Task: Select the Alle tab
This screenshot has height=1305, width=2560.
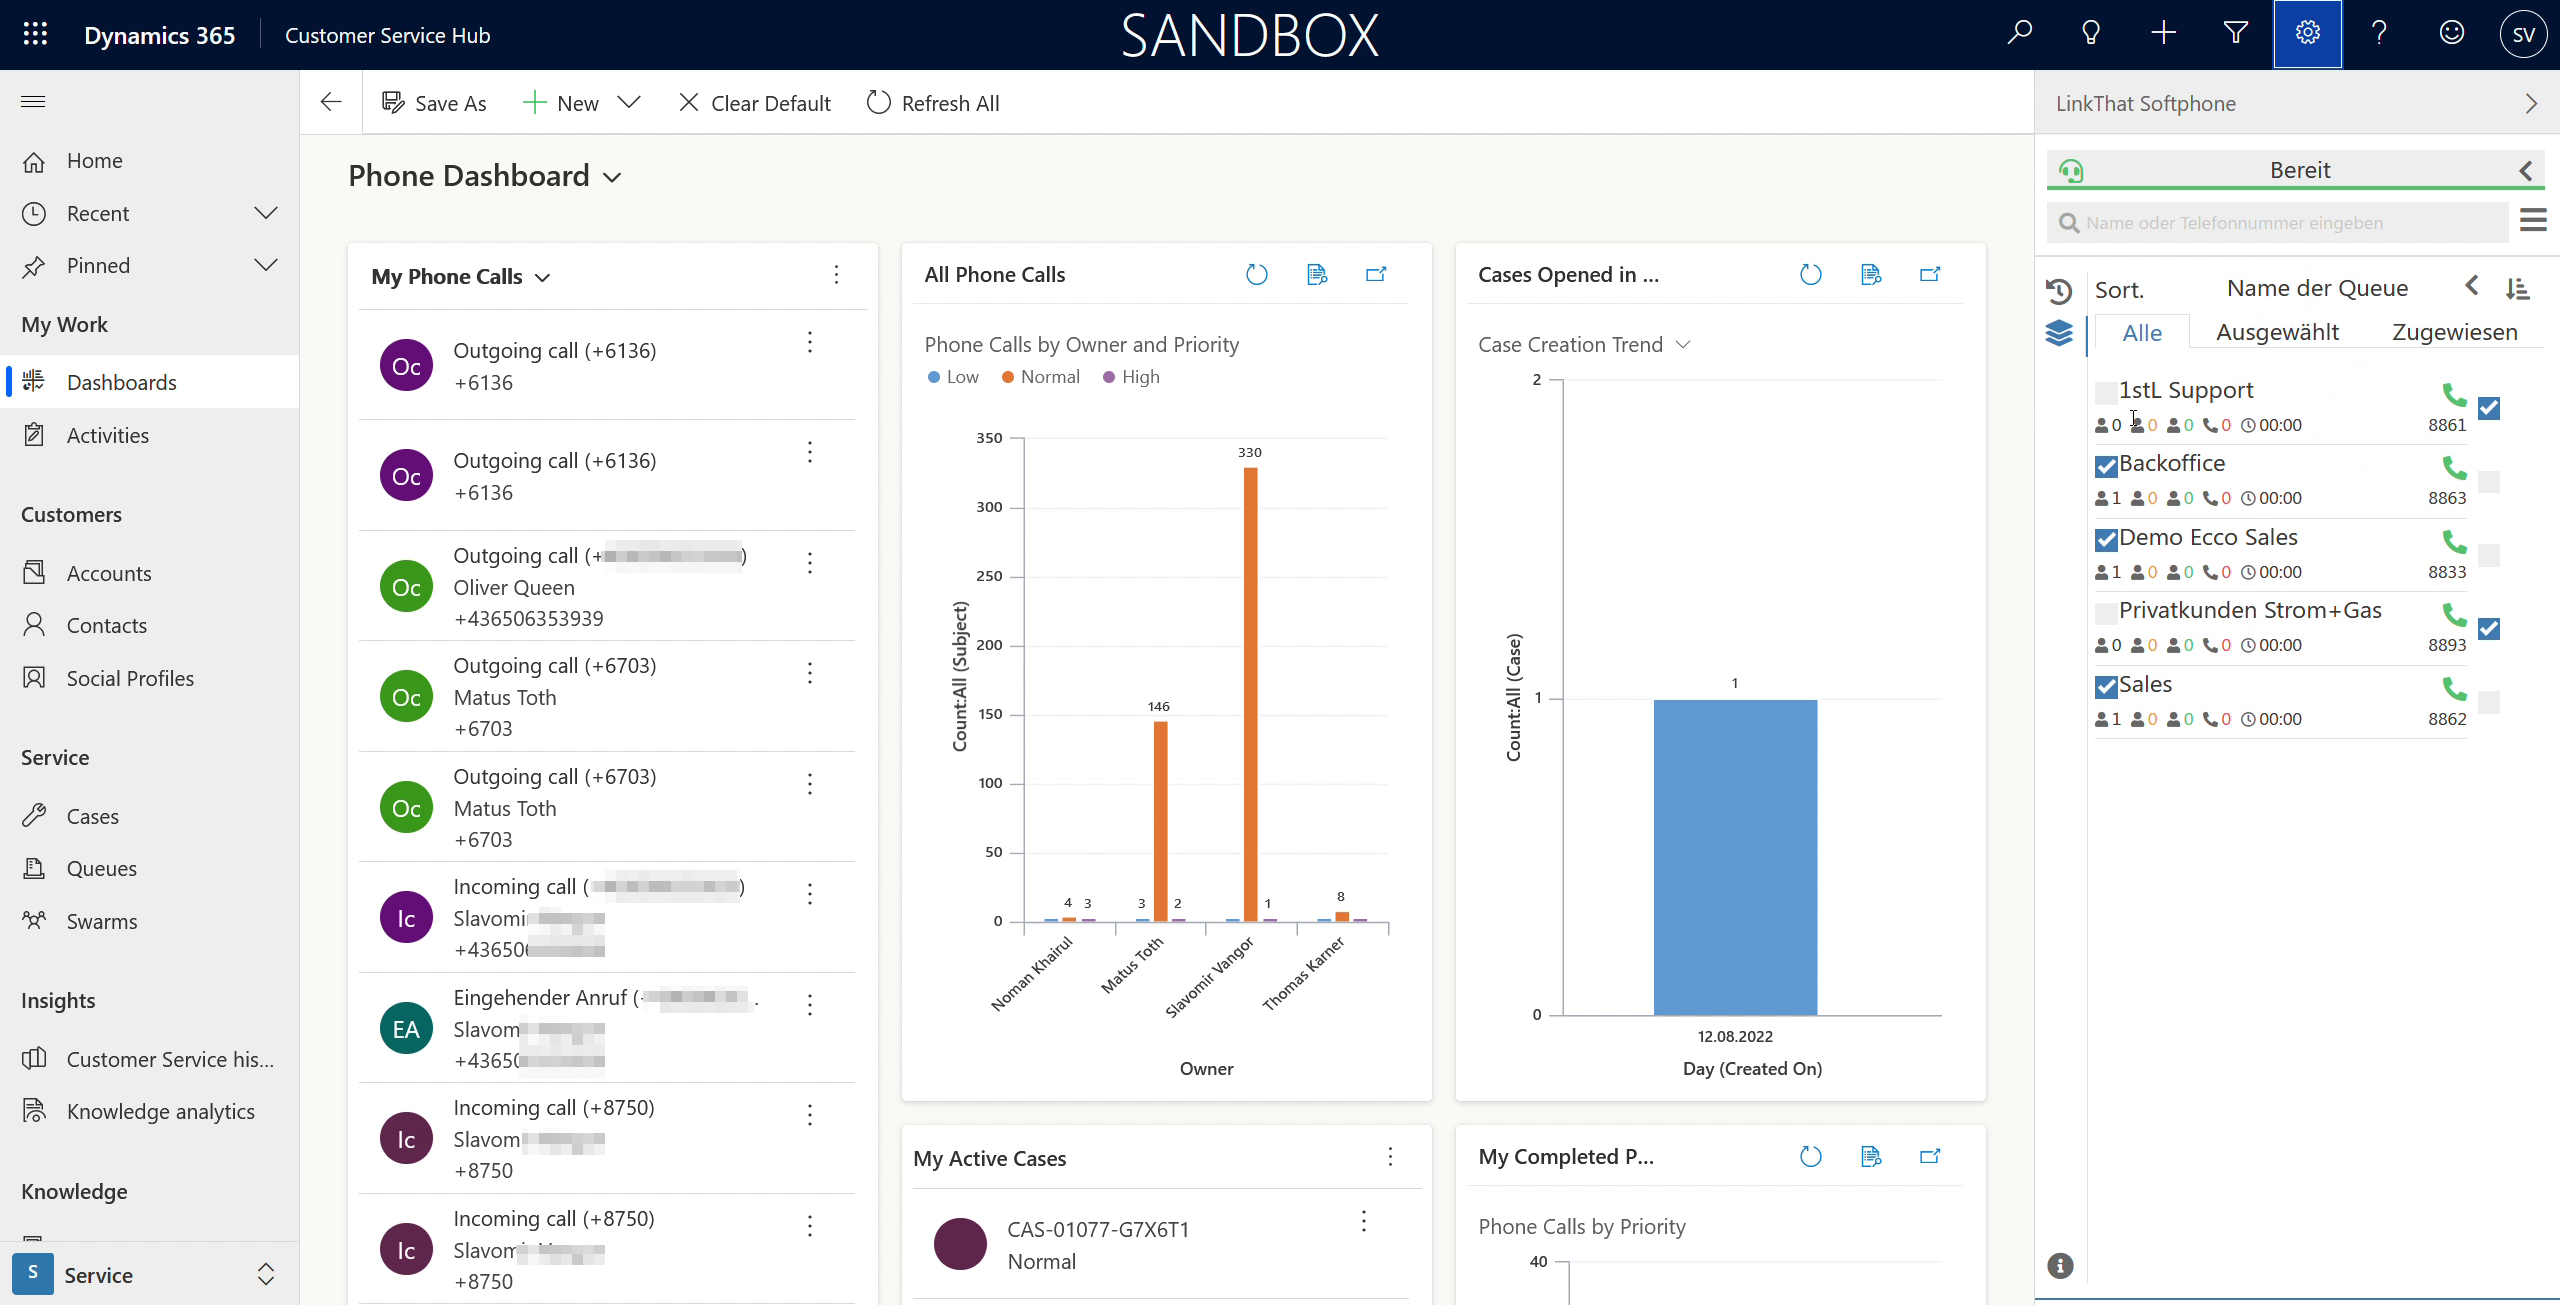Action: (x=2142, y=332)
